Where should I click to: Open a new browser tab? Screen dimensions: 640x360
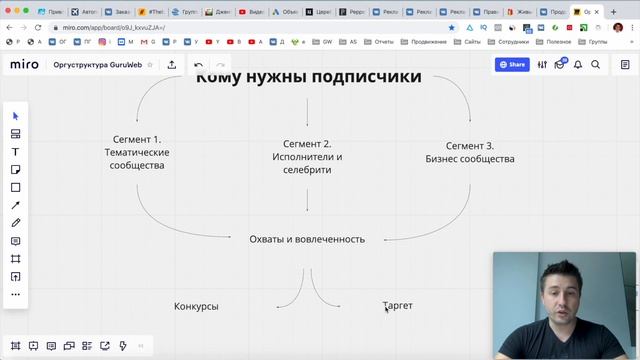coord(613,12)
